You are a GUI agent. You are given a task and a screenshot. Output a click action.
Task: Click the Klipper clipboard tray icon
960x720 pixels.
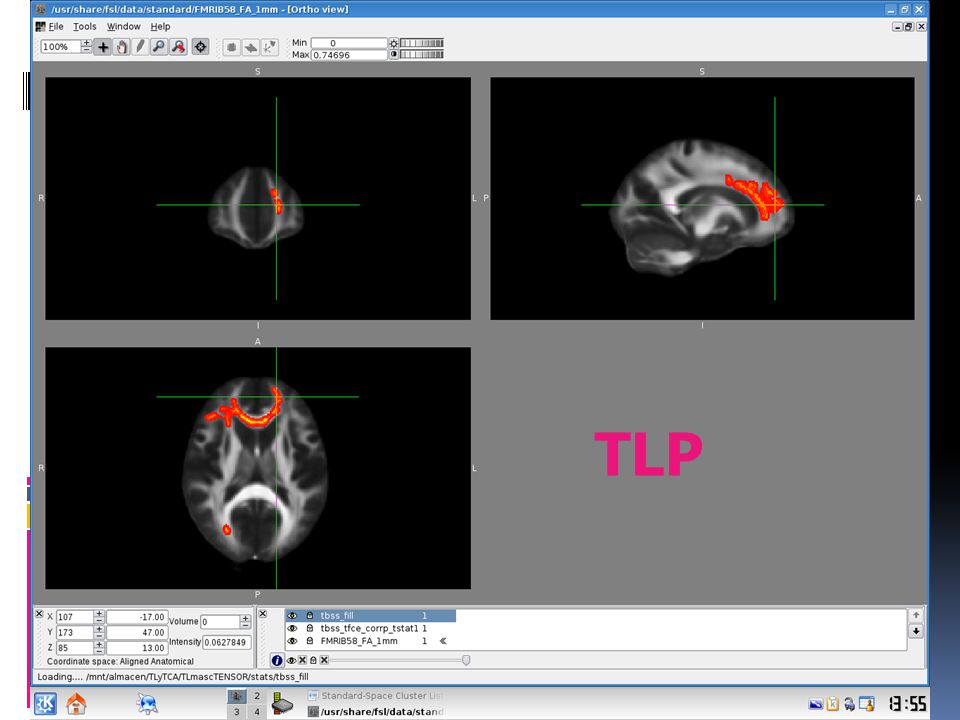pos(832,704)
